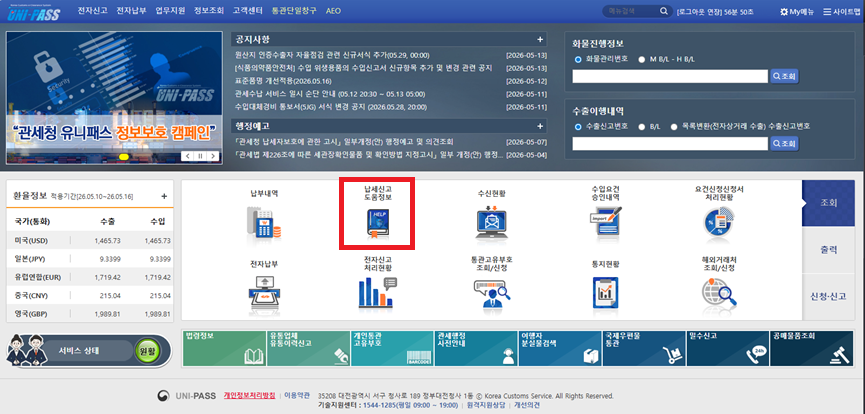Open the 원격지원상담 footer link
865x414 pixels.
488,405
